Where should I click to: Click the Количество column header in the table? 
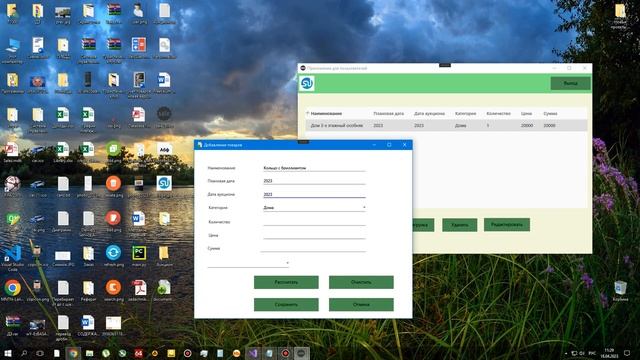click(x=498, y=113)
